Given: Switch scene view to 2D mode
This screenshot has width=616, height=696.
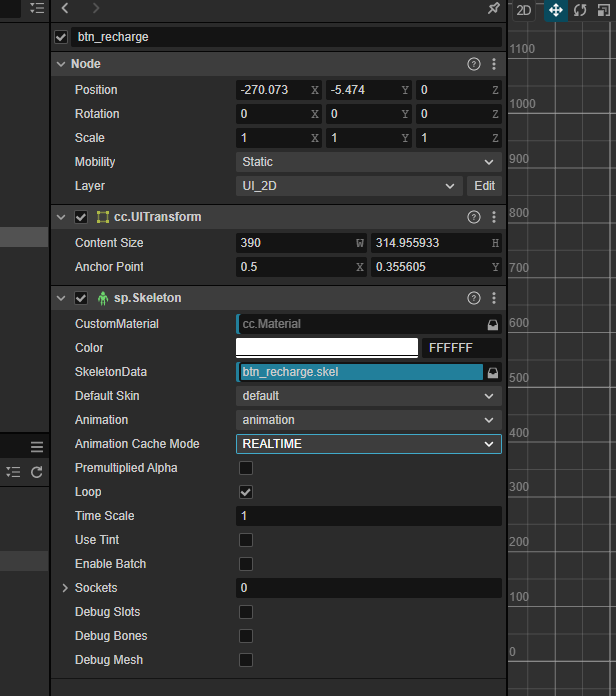Looking at the screenshot, I should click(524, 10).
